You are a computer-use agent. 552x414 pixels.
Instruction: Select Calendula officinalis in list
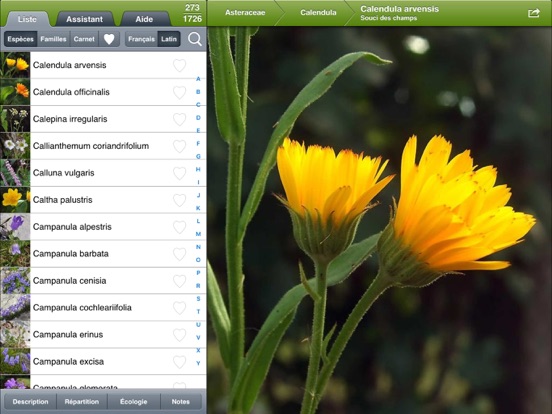(x=103, y=92)
